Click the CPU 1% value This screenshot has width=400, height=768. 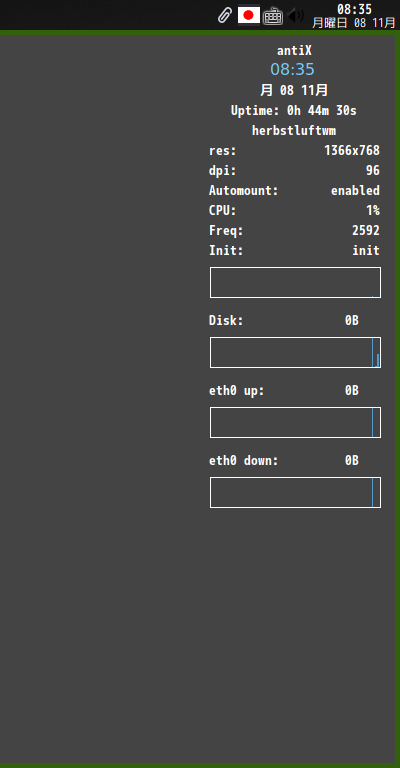tap(373, 211)
